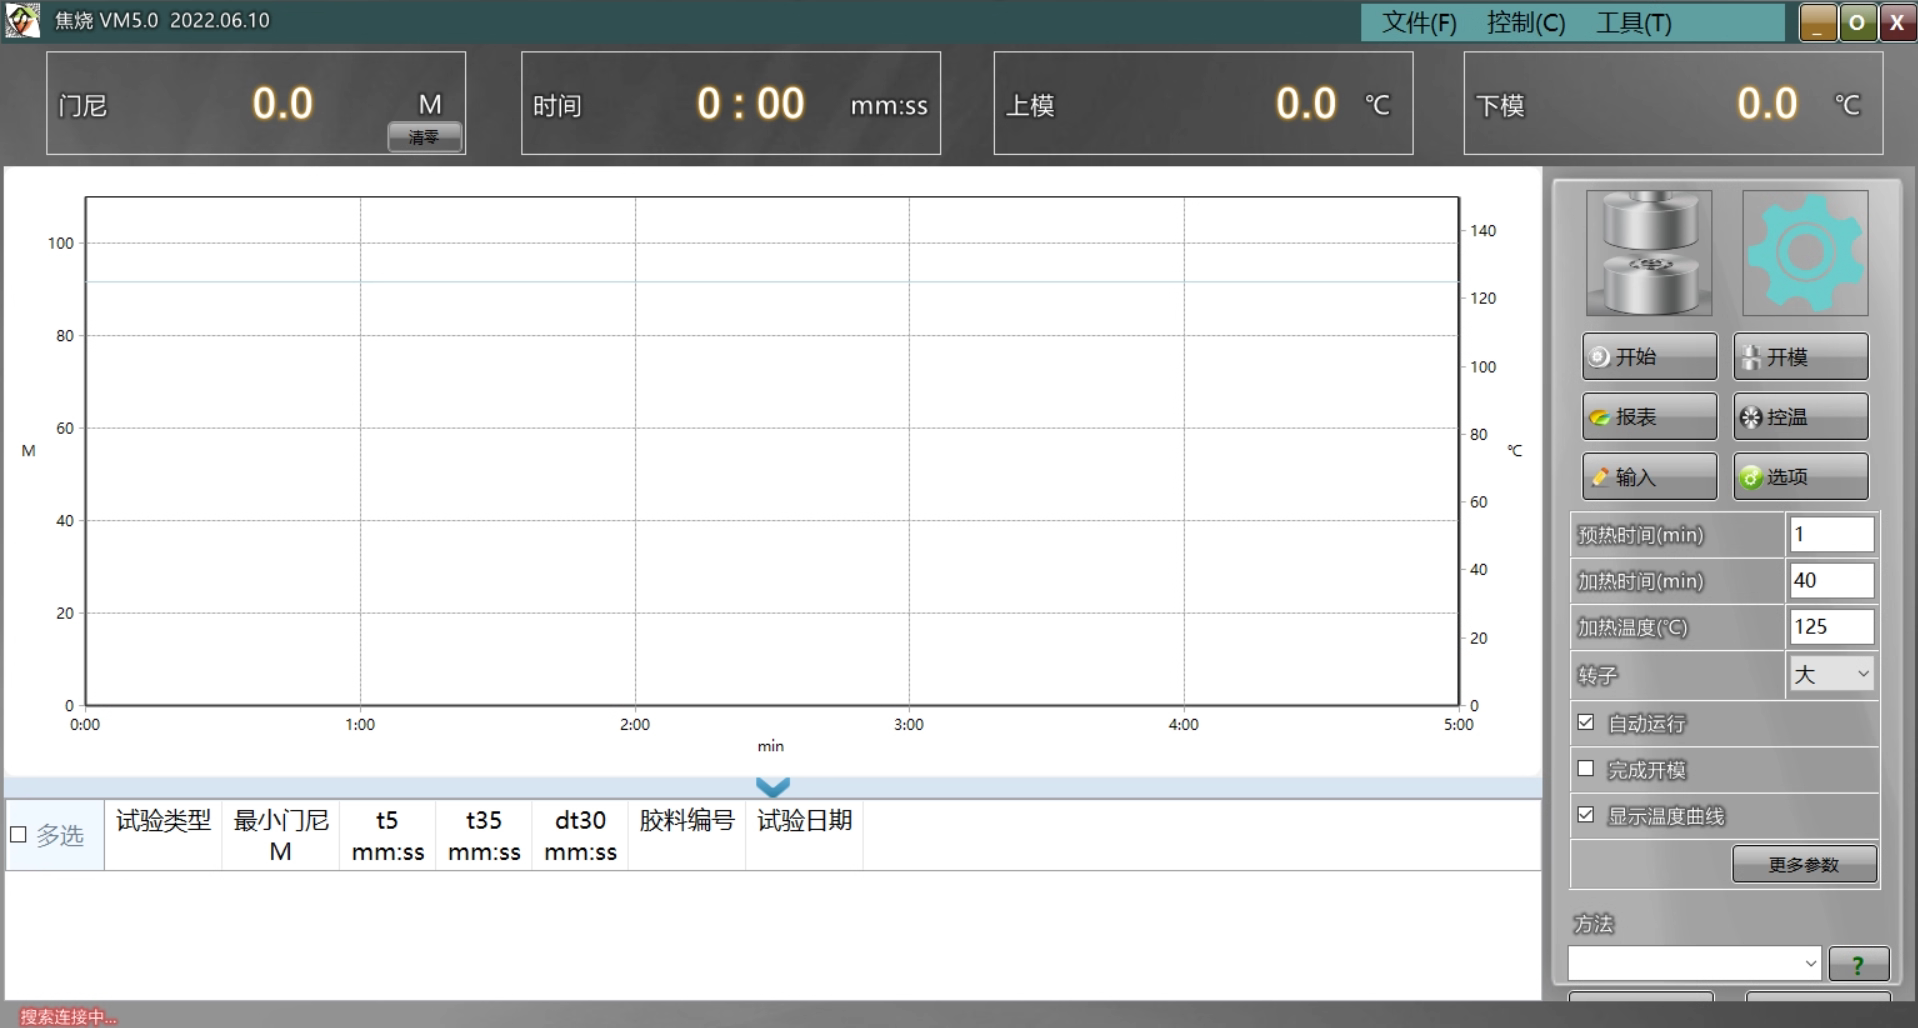
Task: Click the mold die press icon
Action: point(1649,254)
